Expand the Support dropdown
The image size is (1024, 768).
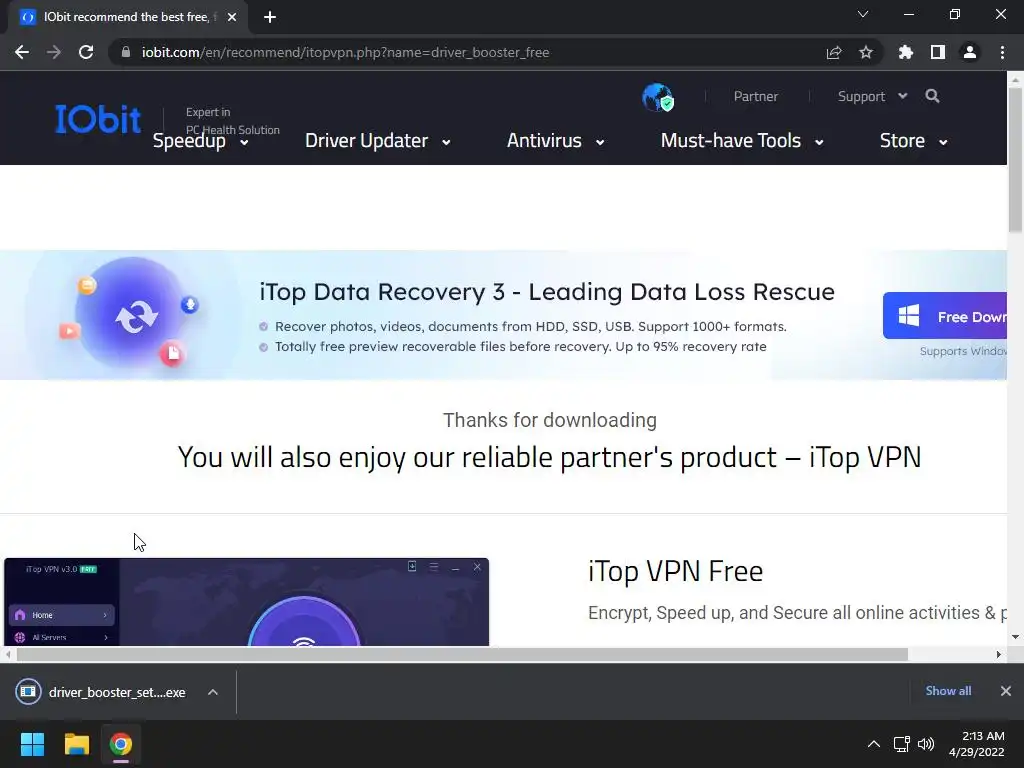click(872, 97)
